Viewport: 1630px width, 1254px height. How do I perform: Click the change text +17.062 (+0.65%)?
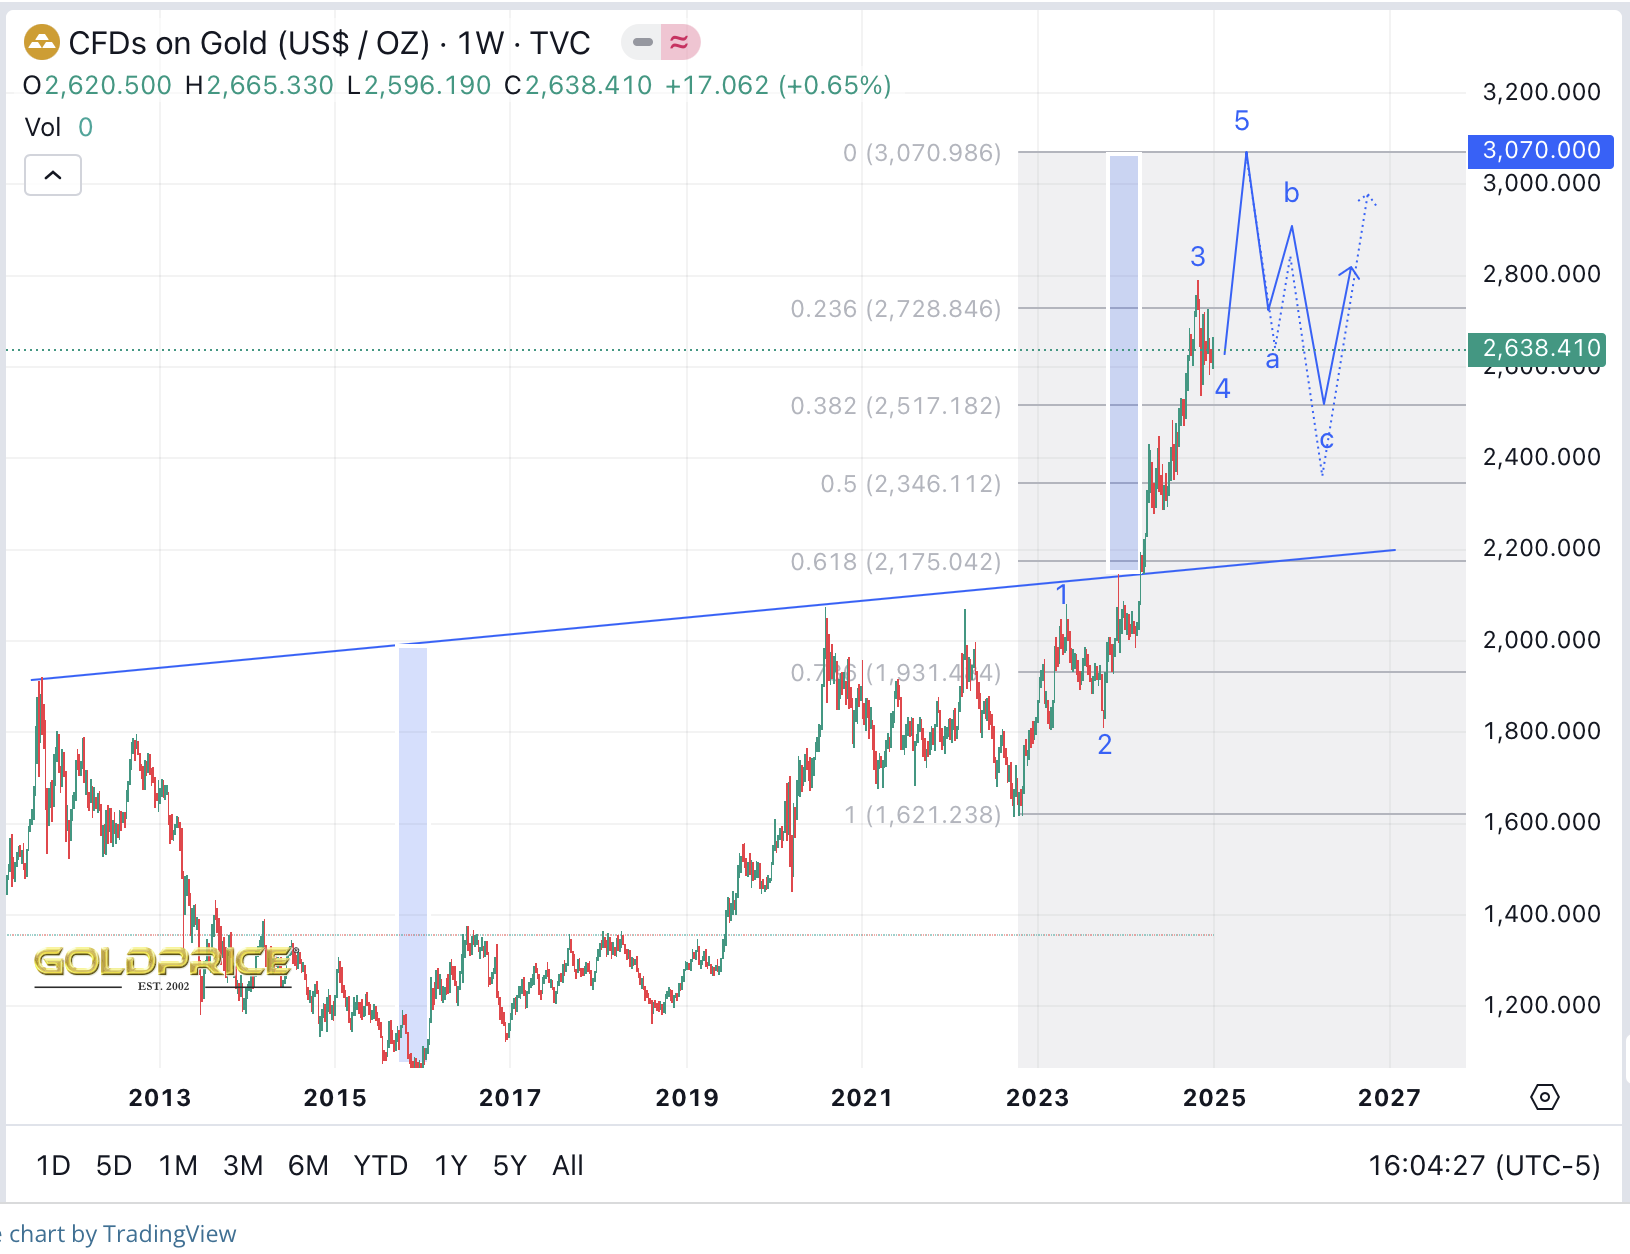click(778, 85)
